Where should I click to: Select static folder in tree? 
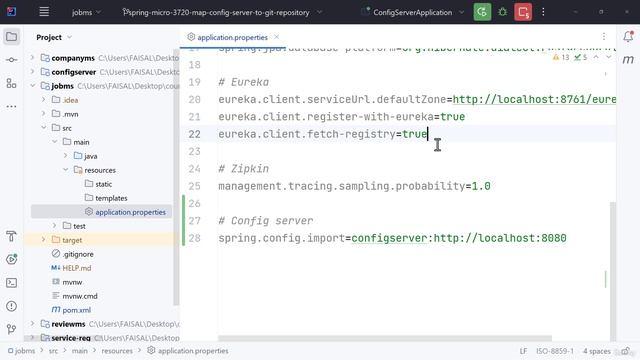98,184
